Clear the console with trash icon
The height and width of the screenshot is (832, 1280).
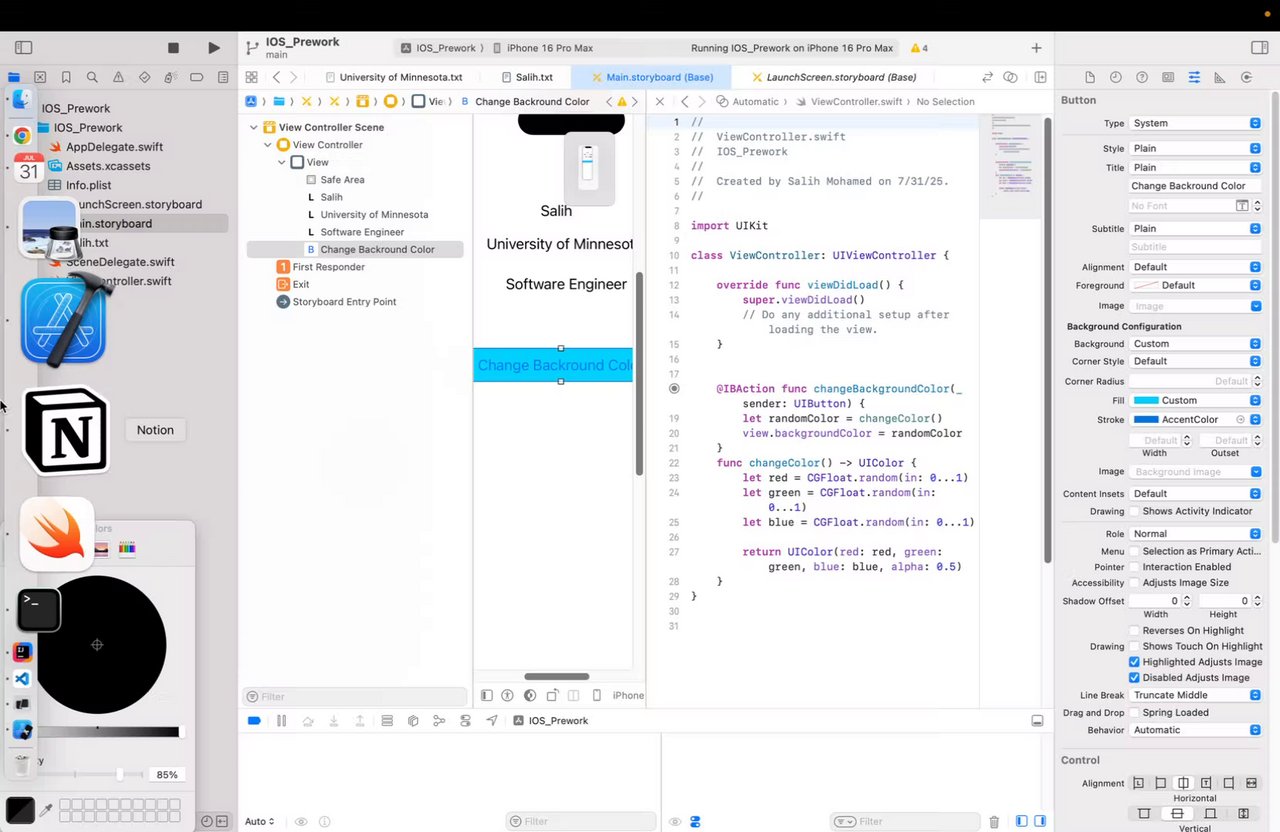994,822
